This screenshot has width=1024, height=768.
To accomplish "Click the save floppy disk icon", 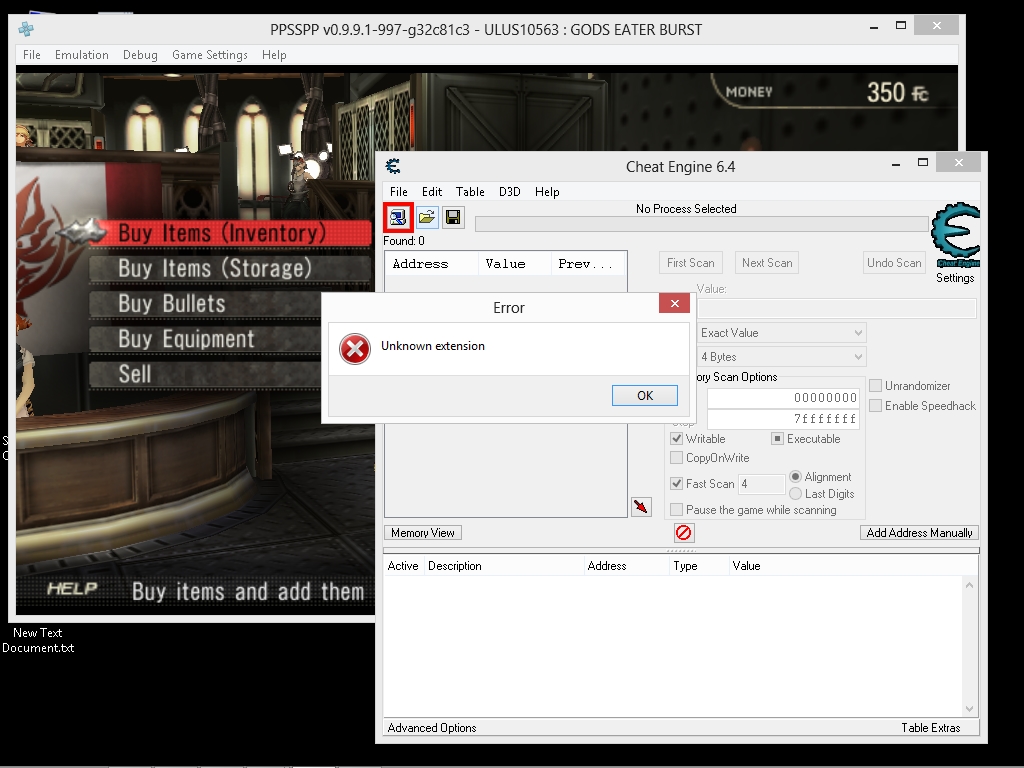I will click(x=453, y=217).
